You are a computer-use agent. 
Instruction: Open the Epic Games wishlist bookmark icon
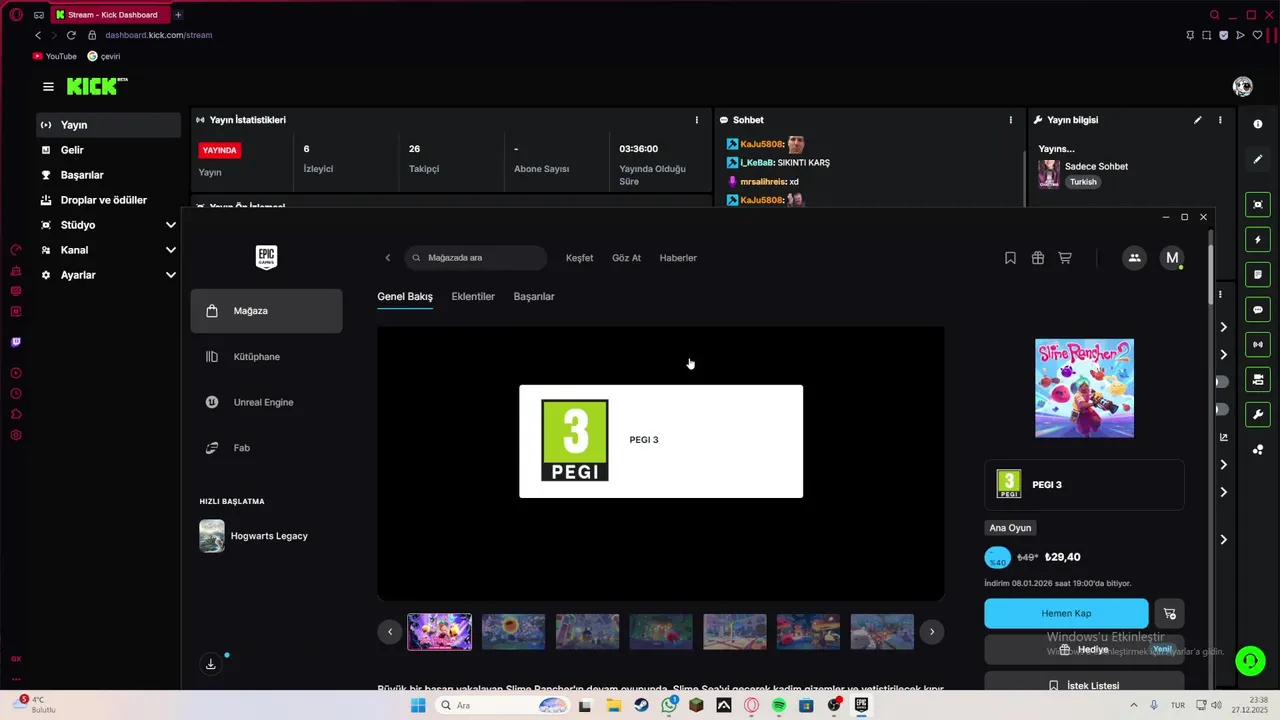point(1010,258)
